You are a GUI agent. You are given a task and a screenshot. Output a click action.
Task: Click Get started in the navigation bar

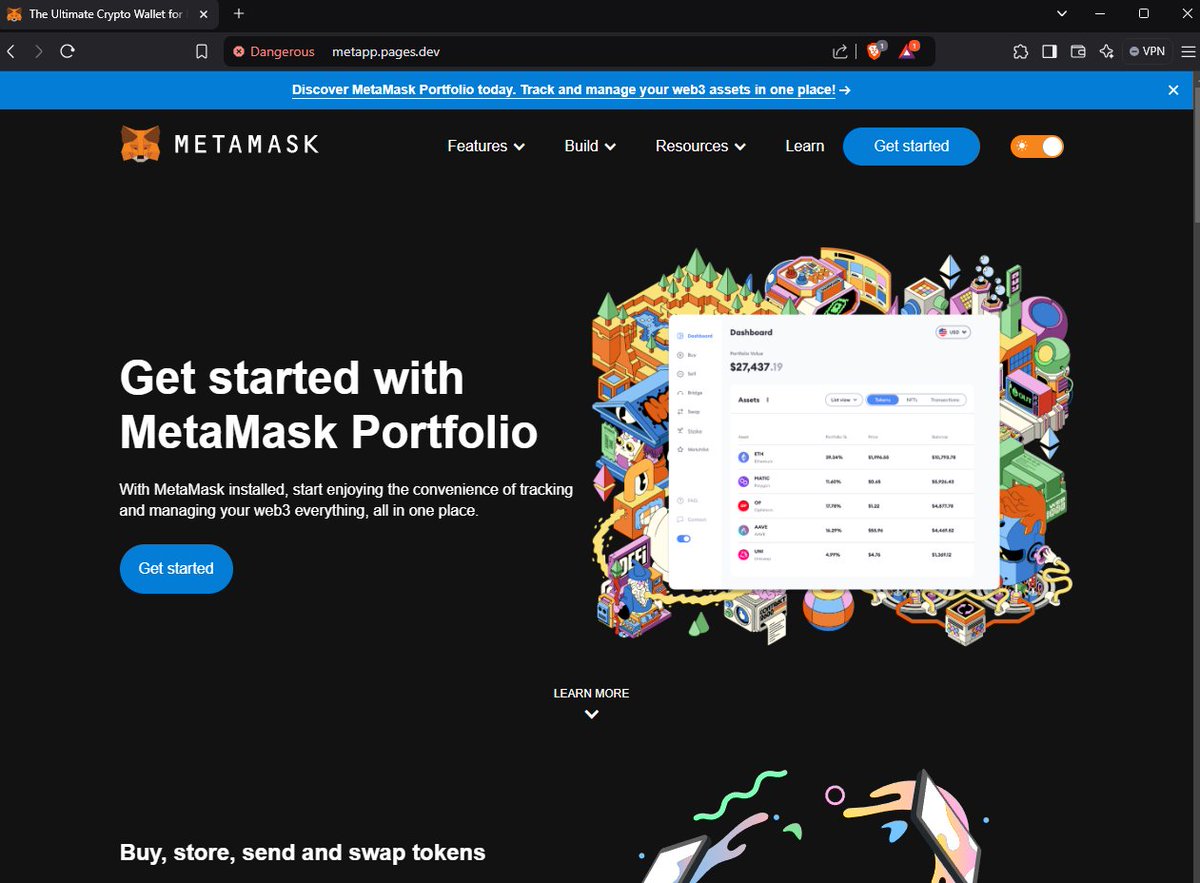911,146
